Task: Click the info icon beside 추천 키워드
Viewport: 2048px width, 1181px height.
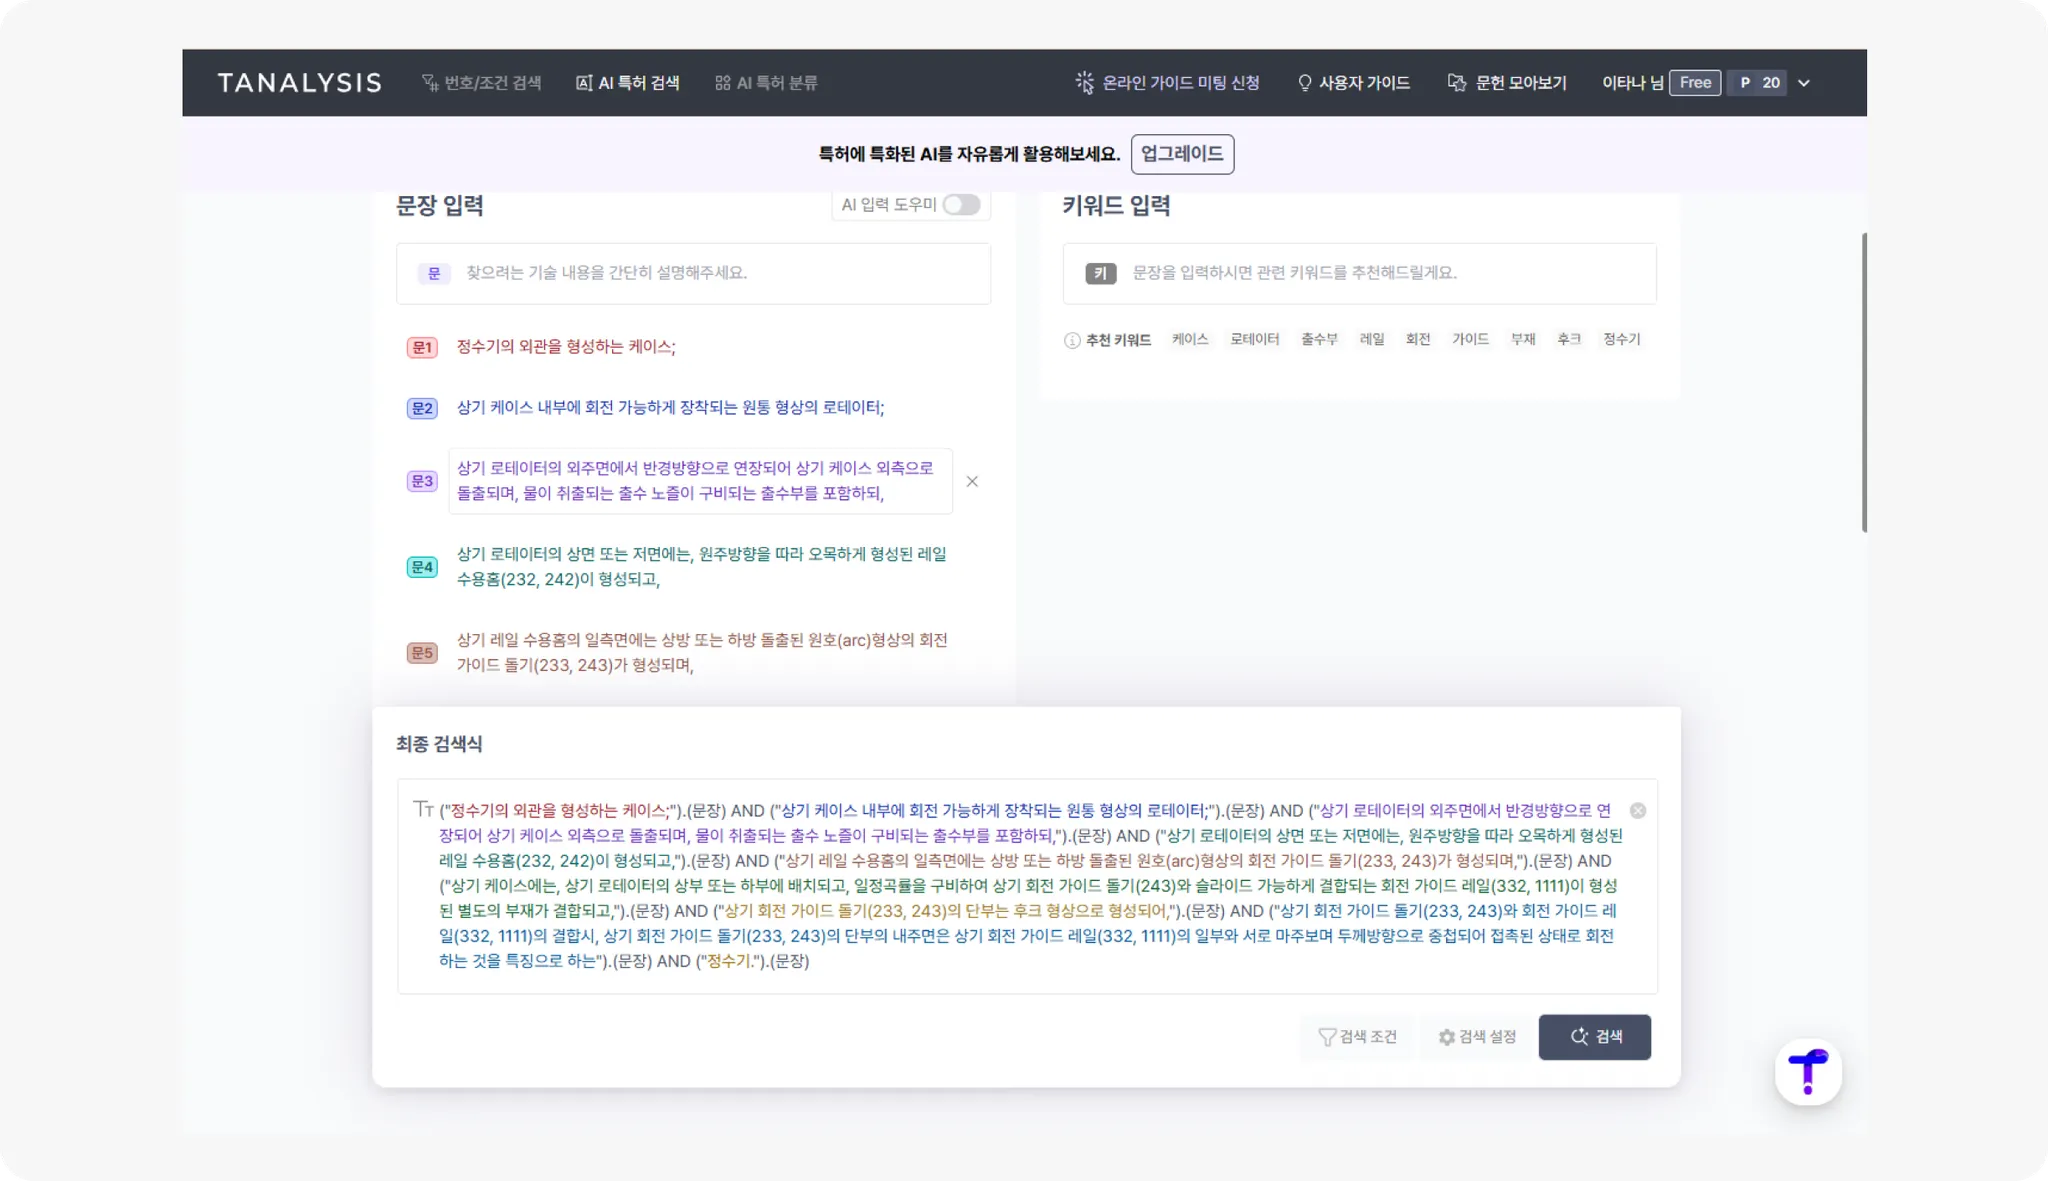Action: tap(1072, 340)
